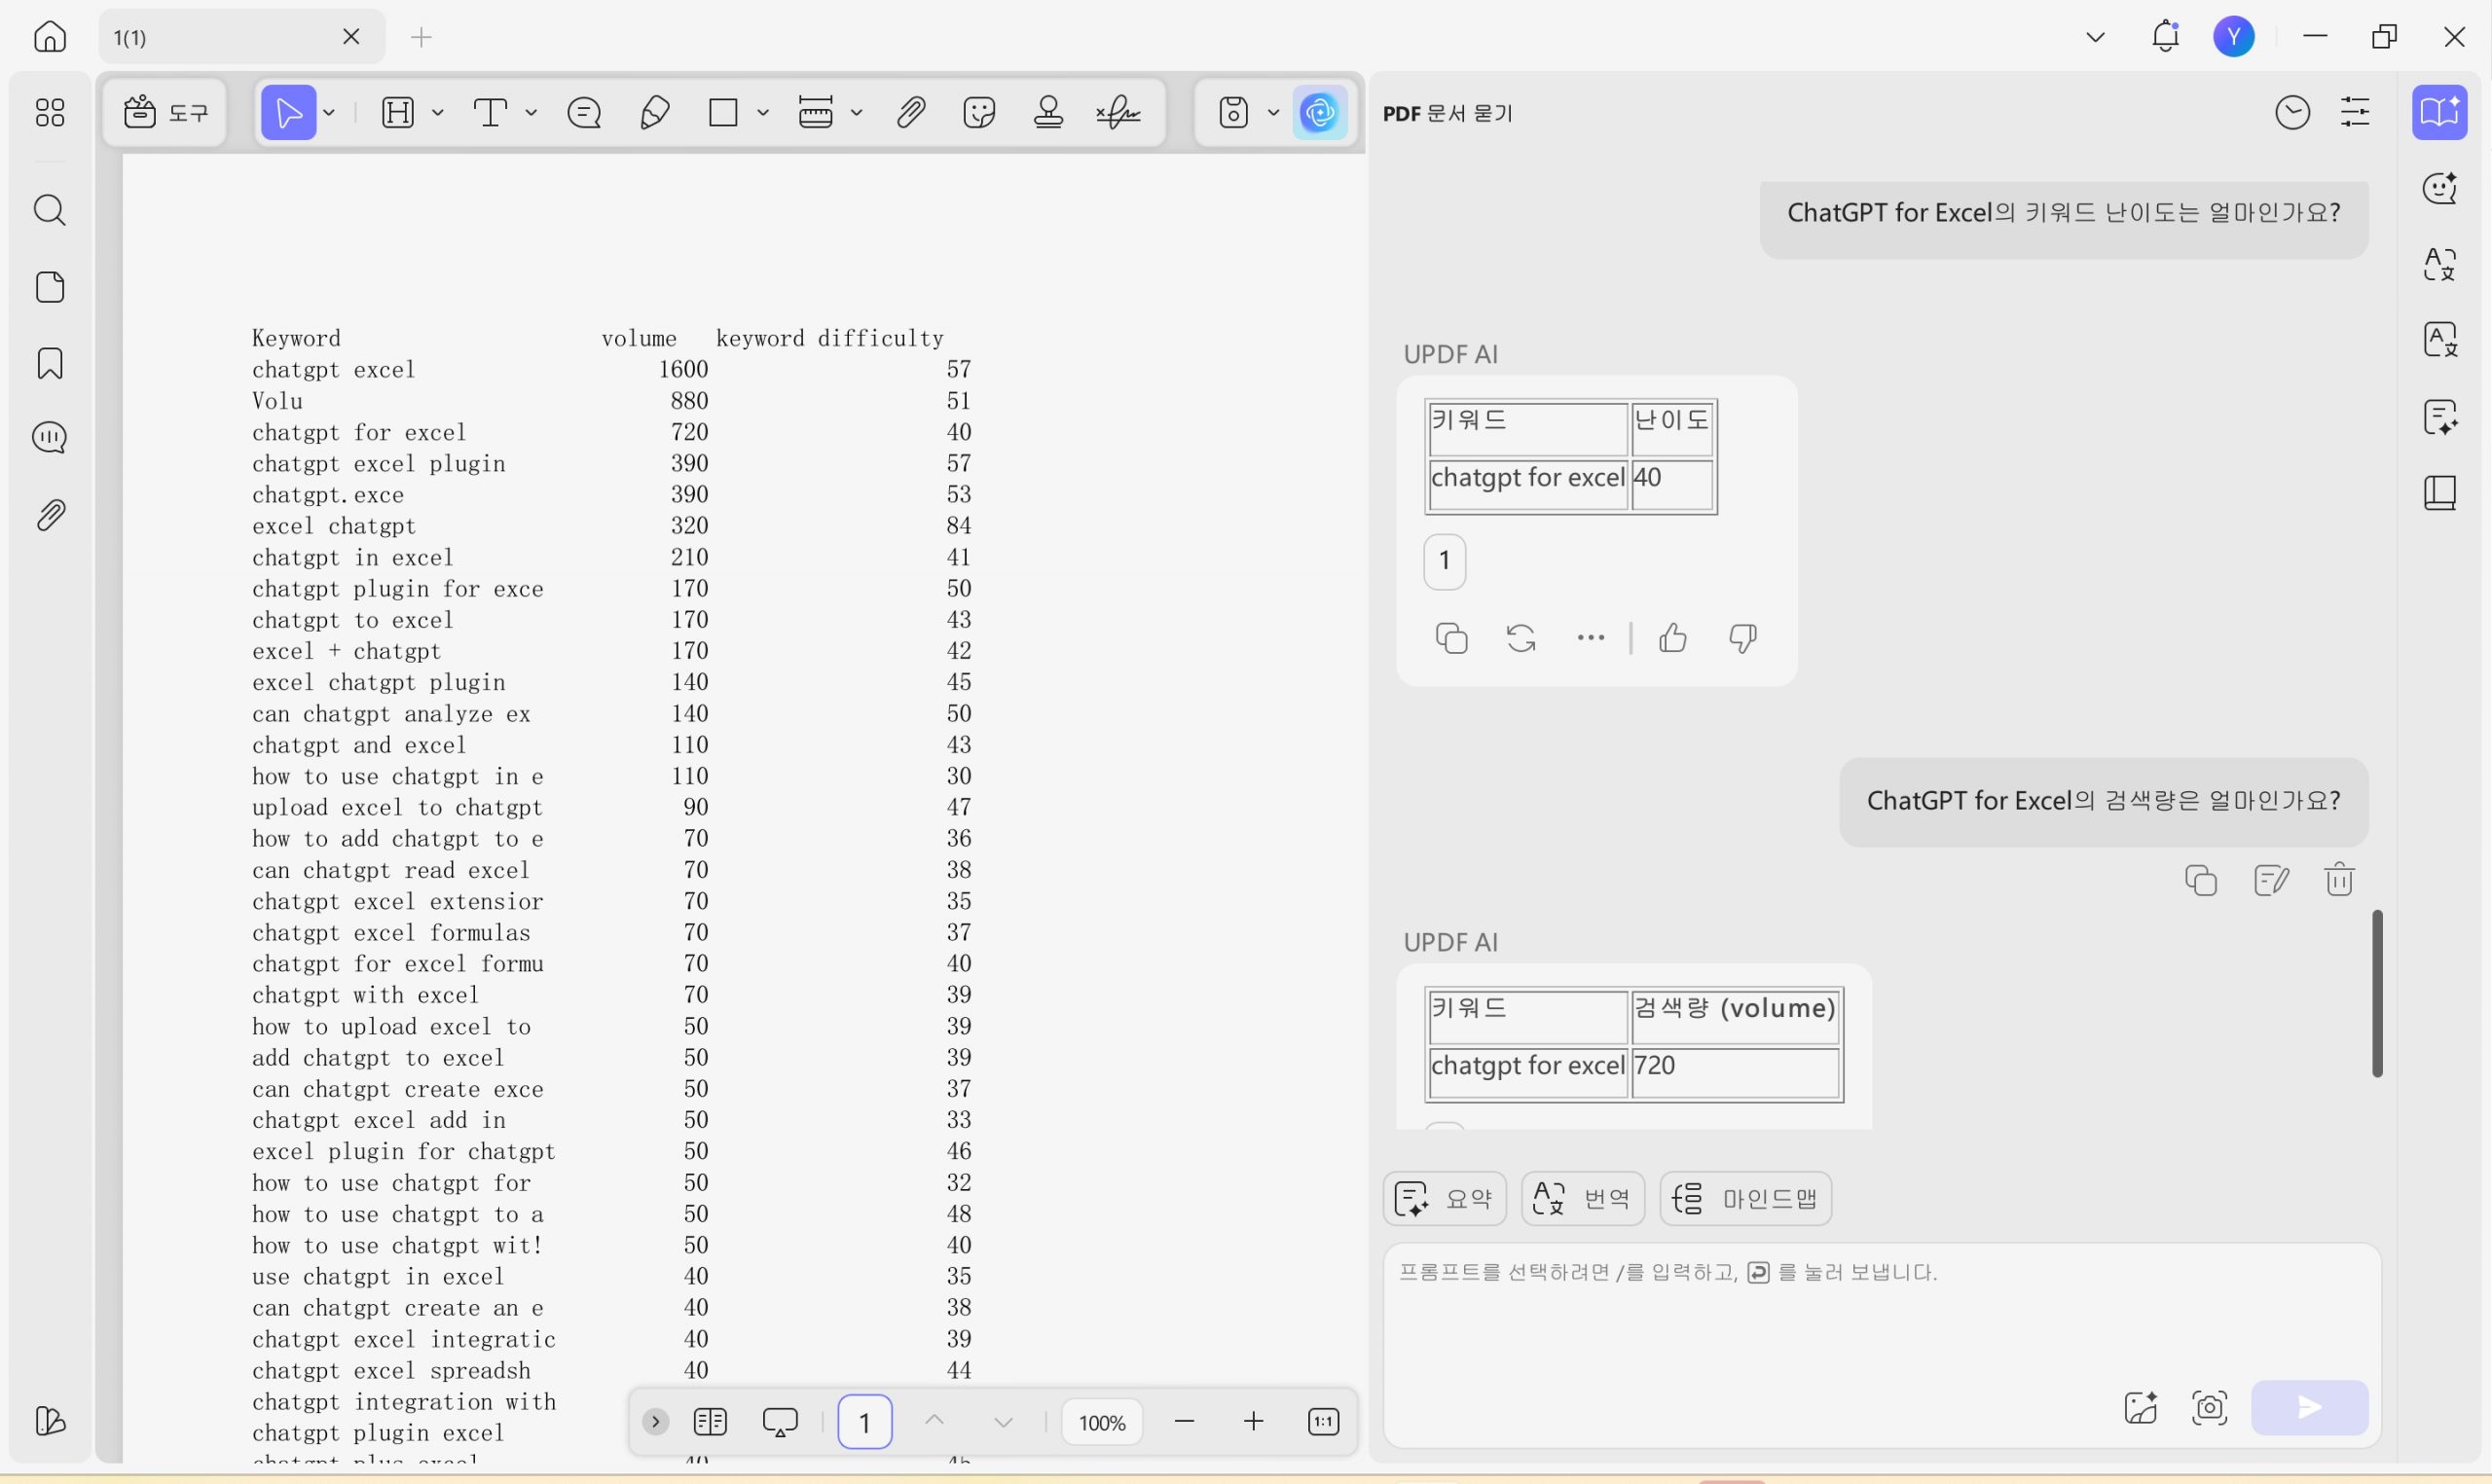Open the highlight tool dropdown arrow
The width and height of the screenshot is (2492, 1484).
click(x=438, y=113)
